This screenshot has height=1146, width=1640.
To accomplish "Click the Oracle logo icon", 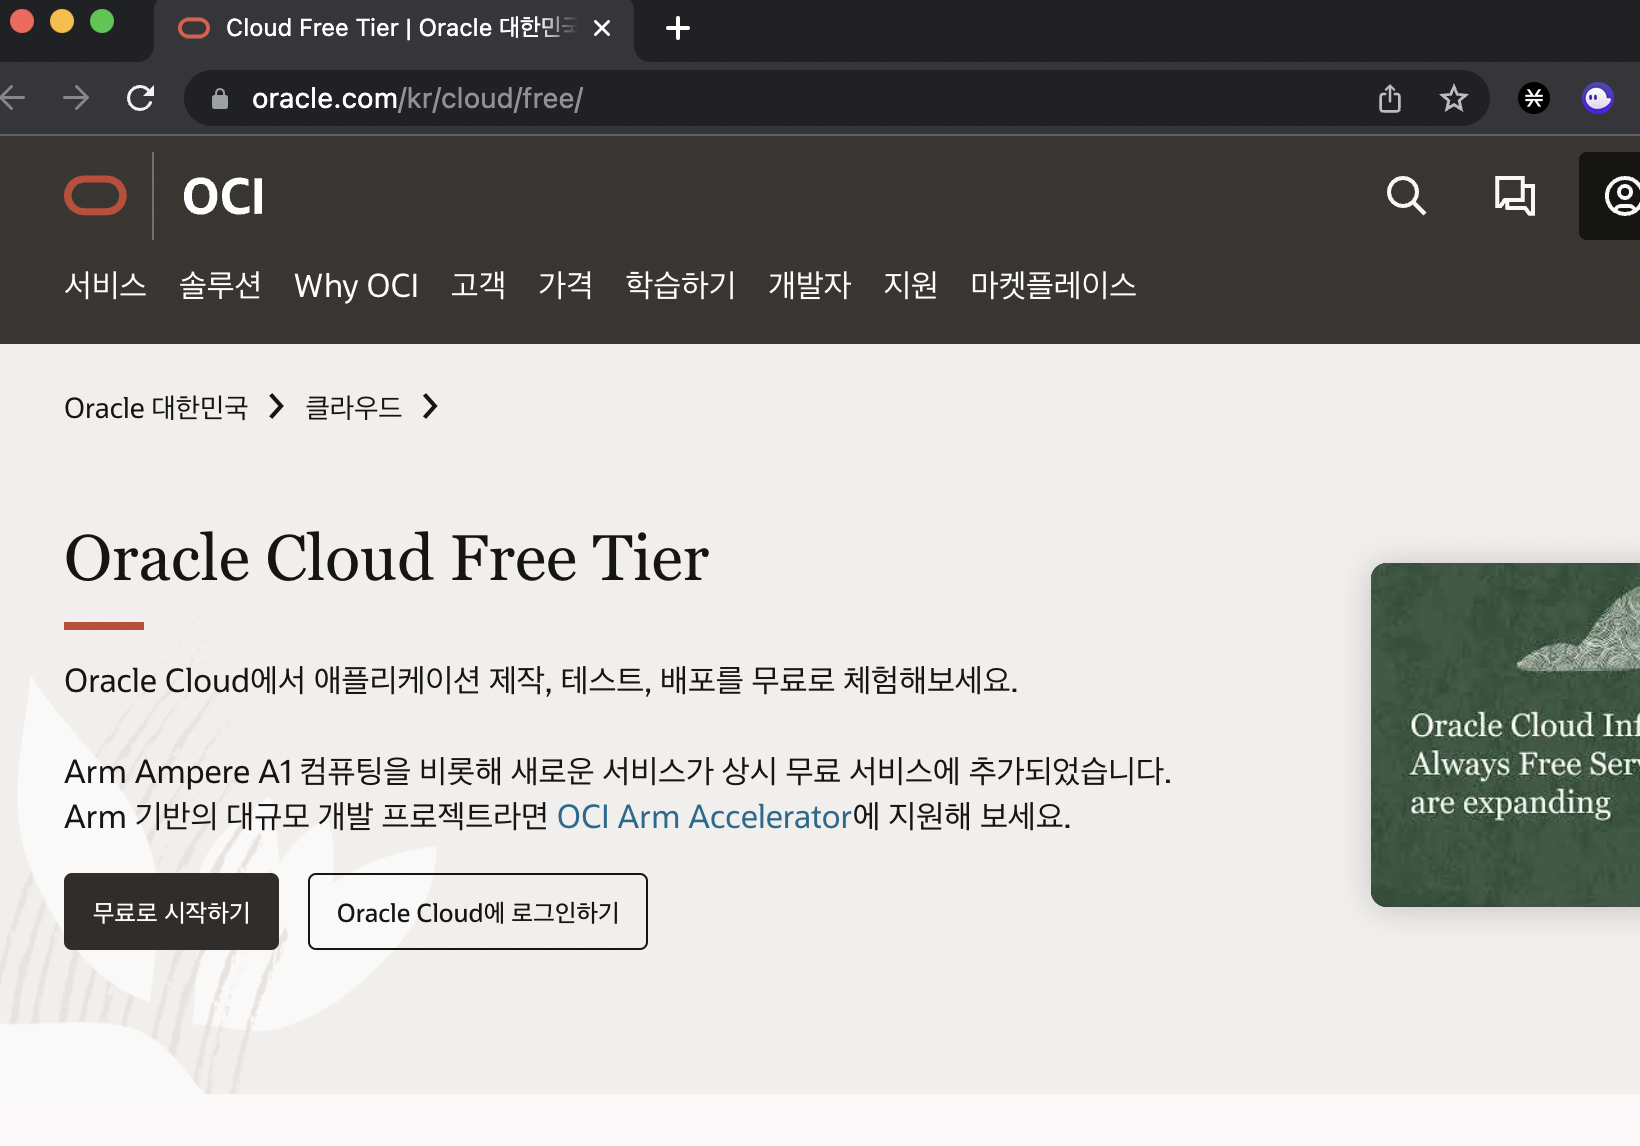I will [95, 196].
